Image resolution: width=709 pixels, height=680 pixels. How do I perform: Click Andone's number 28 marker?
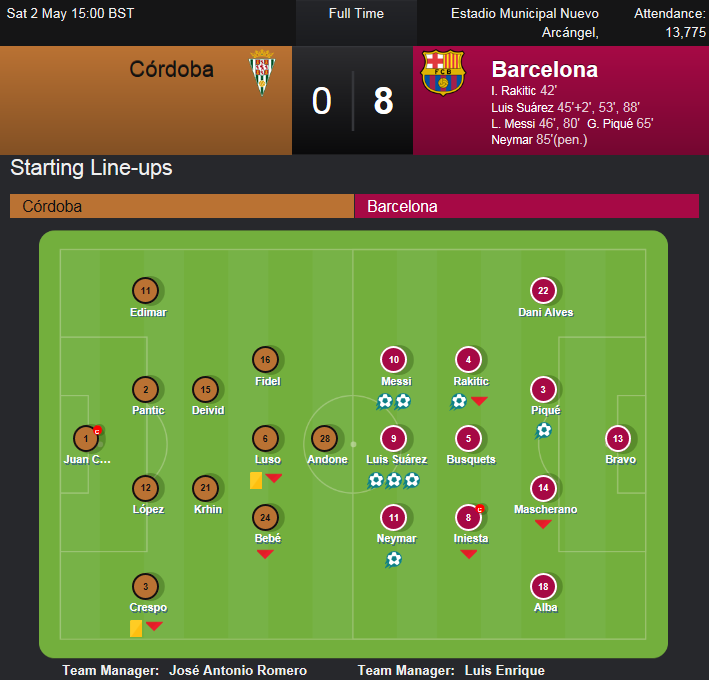[x=325, y=439]
